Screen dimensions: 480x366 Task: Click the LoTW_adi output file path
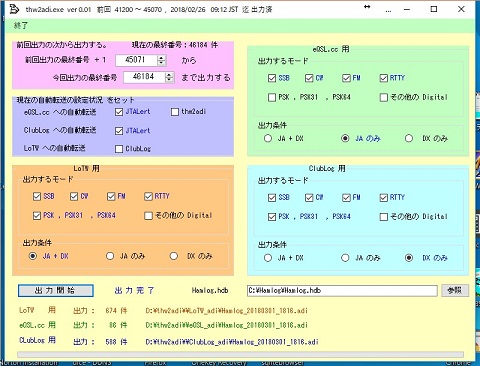pos(227,311)
